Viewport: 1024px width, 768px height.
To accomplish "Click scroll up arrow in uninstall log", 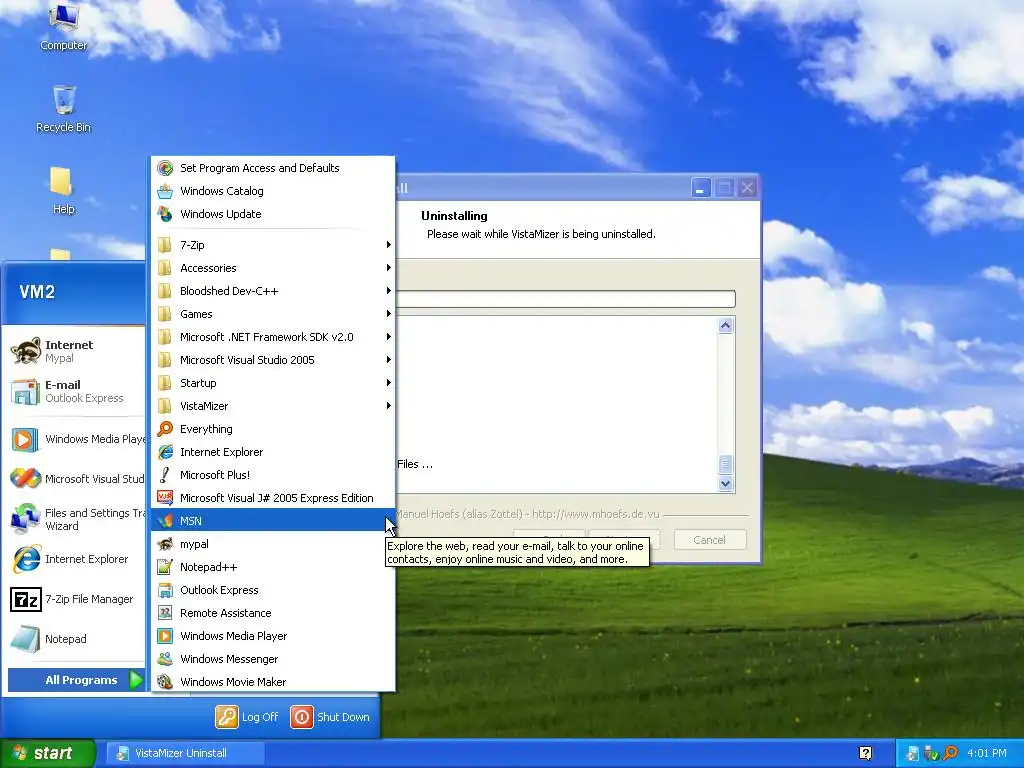I will click(x=726, y=326).
